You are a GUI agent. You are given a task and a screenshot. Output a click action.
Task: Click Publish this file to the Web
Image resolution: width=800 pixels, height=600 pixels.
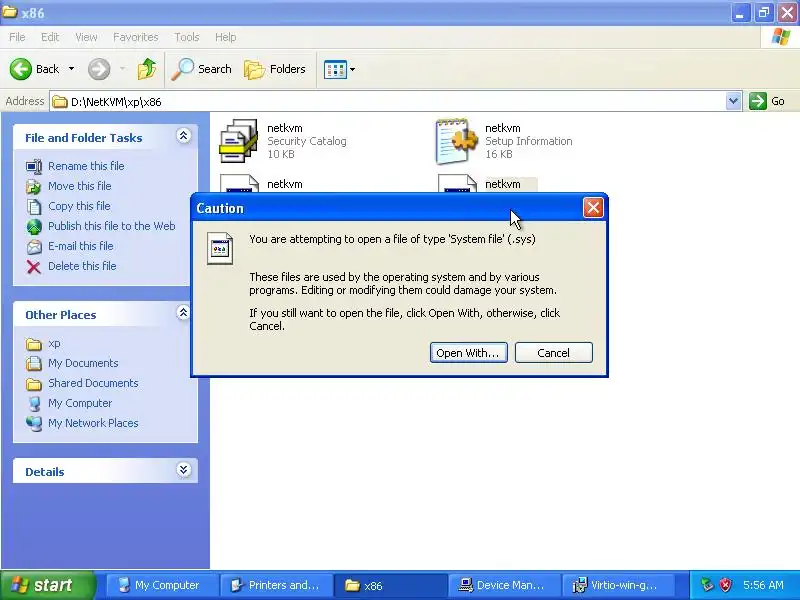pos(112,226)
